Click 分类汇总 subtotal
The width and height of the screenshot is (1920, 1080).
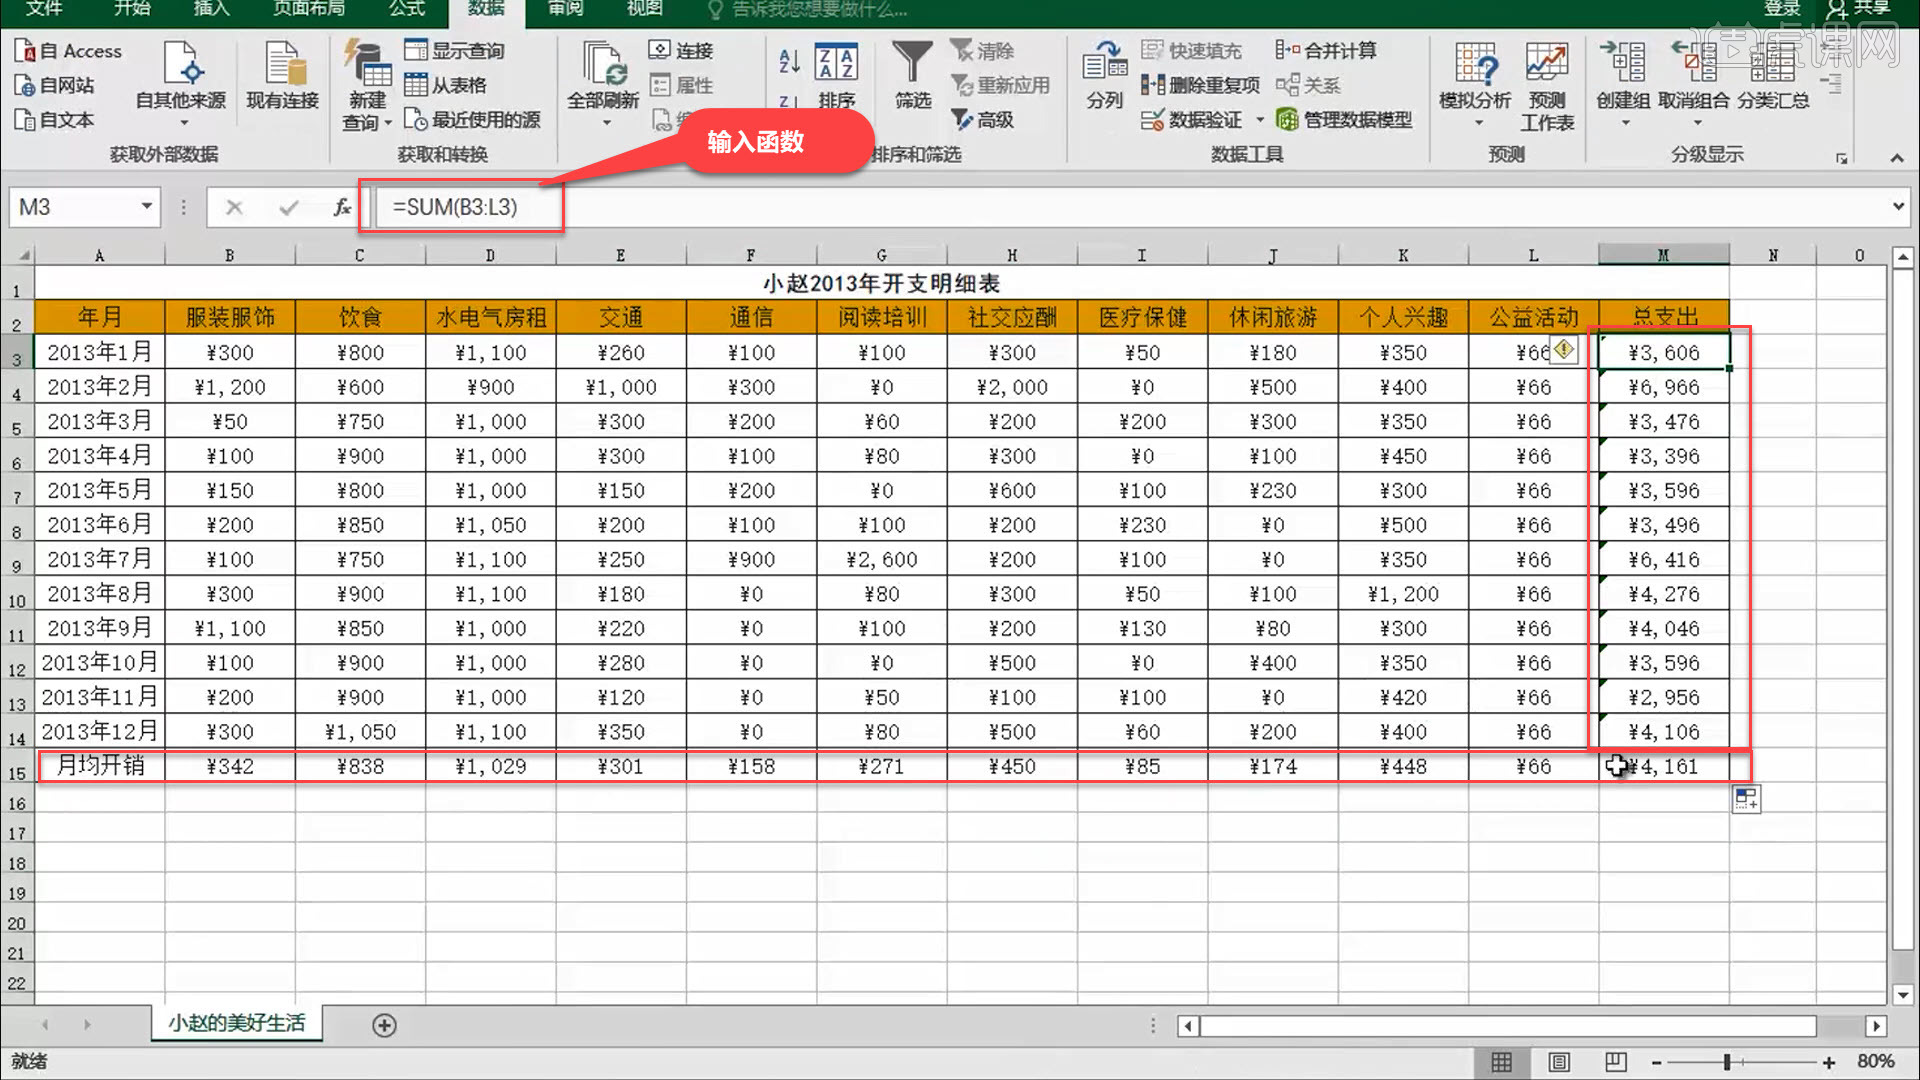[1773, 78]
